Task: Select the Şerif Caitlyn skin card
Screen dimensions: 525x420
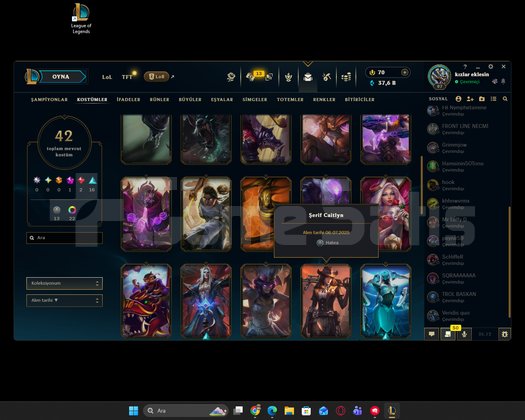Action: 326,300
